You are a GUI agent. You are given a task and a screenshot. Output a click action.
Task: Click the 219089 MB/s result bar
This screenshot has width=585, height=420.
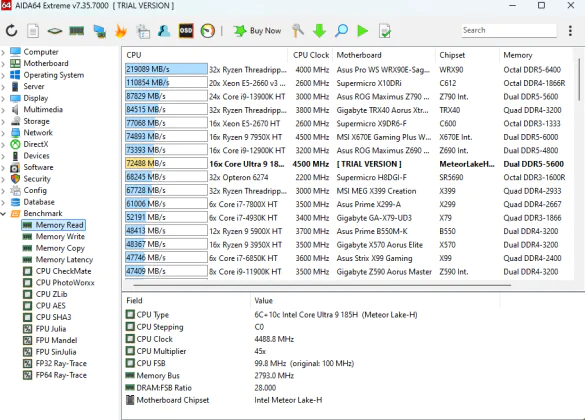(166, 69)
